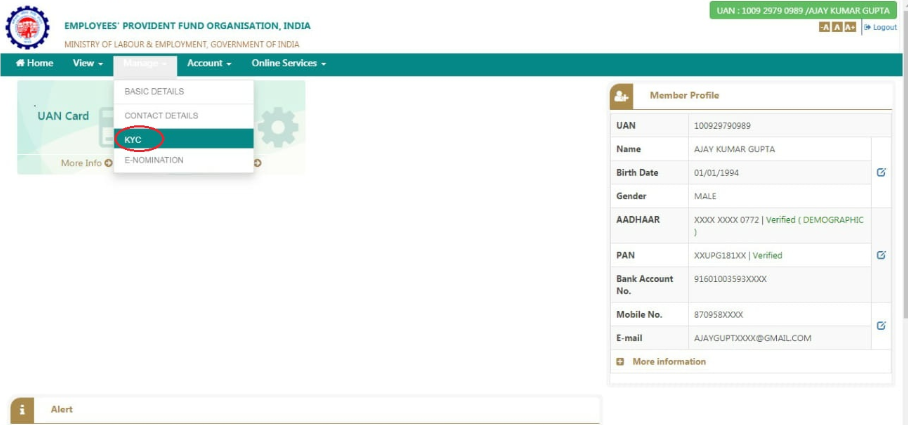
Task: Open the Online Services dropdown
Action: (x=288, y=63)
